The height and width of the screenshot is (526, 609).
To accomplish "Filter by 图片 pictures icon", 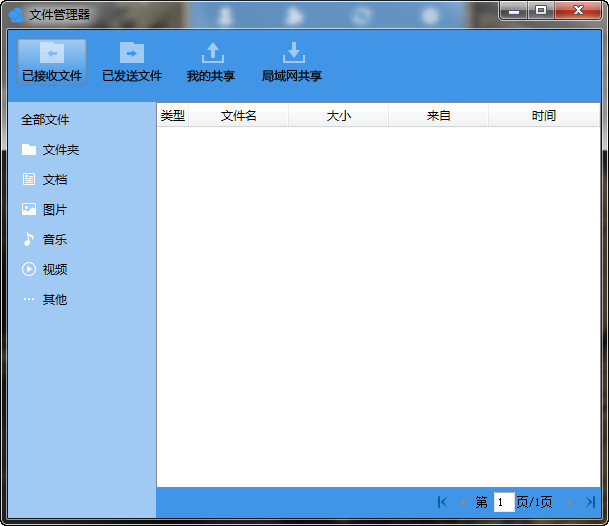I will [x=29, y=210].
